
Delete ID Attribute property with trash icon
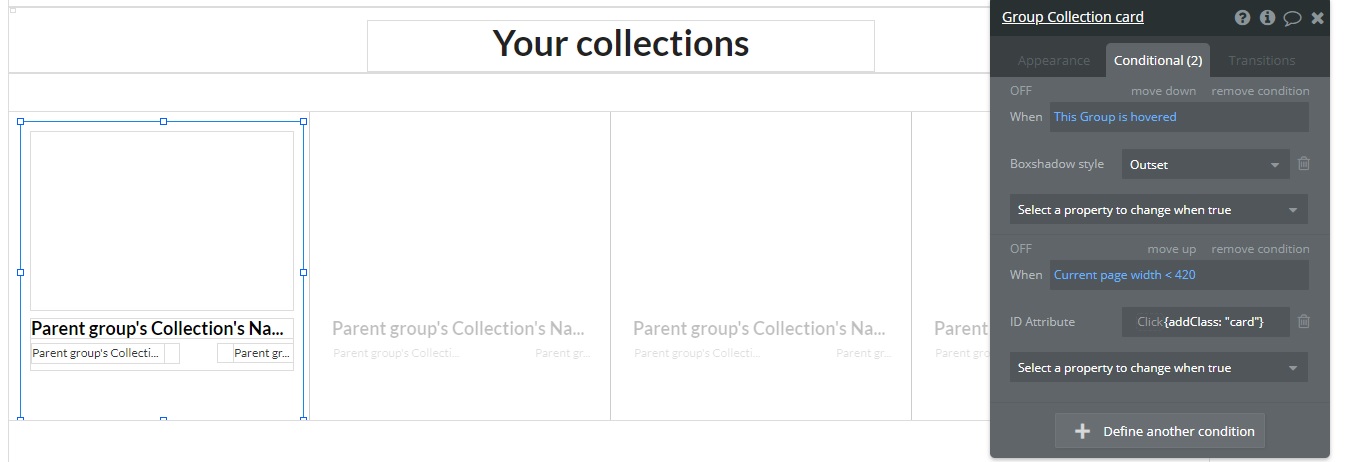point(1304,322)
